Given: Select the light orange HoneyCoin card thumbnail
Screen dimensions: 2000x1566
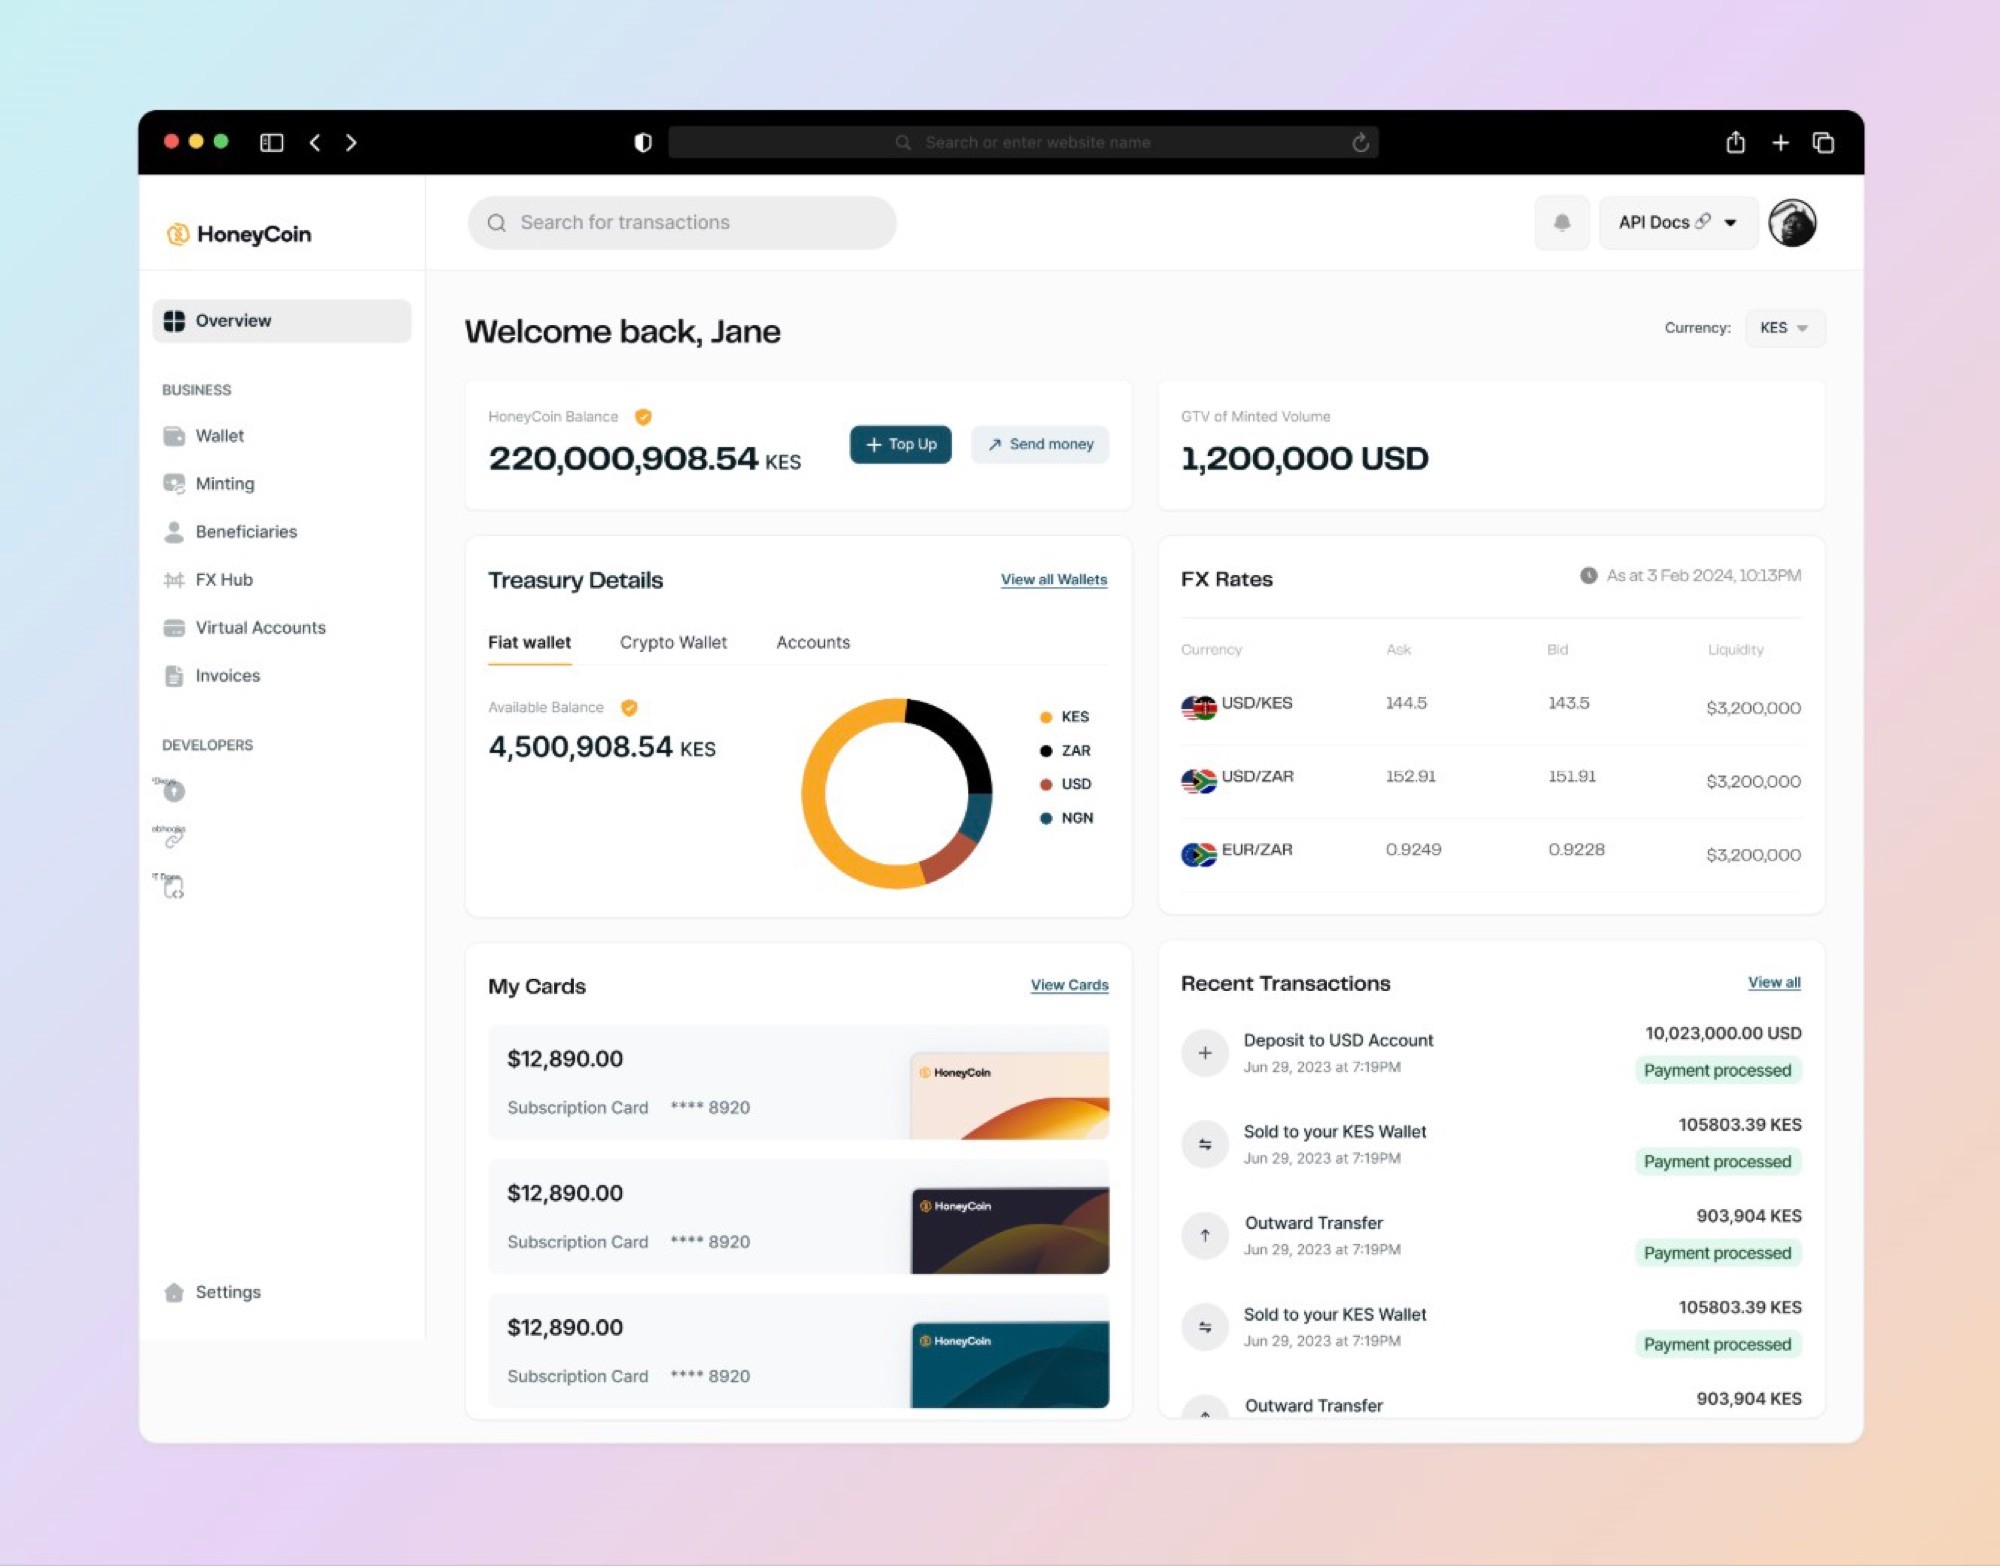Looking at the screenshot, I should [1009, 1096].
